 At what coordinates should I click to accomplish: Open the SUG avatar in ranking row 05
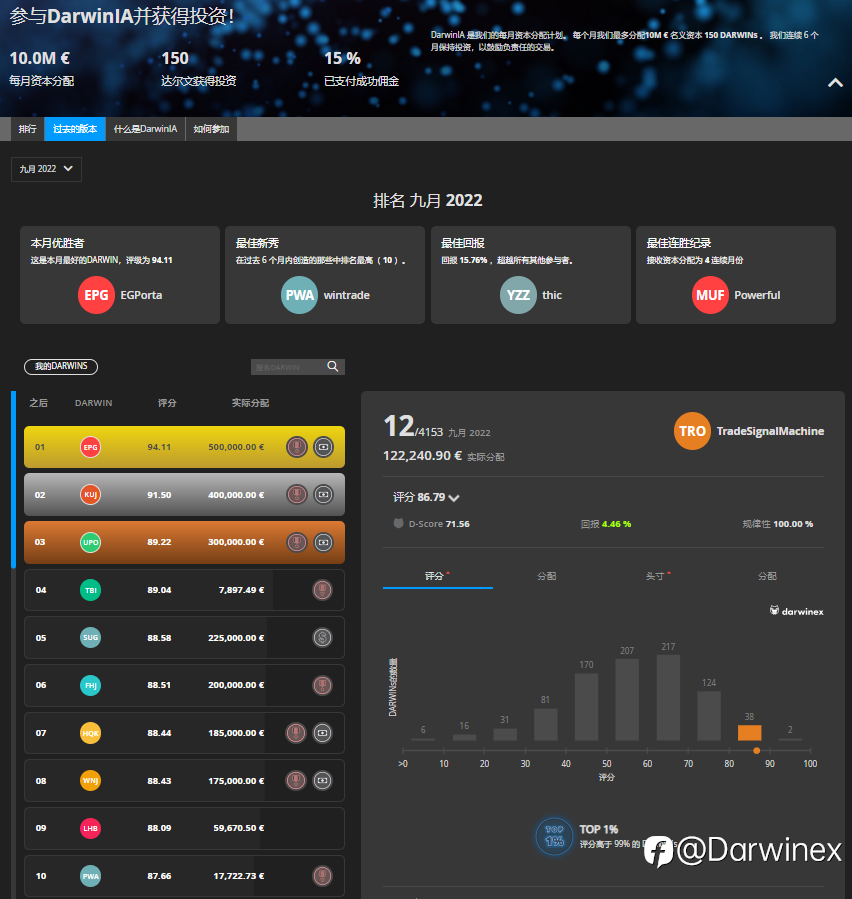click(91, 638)
